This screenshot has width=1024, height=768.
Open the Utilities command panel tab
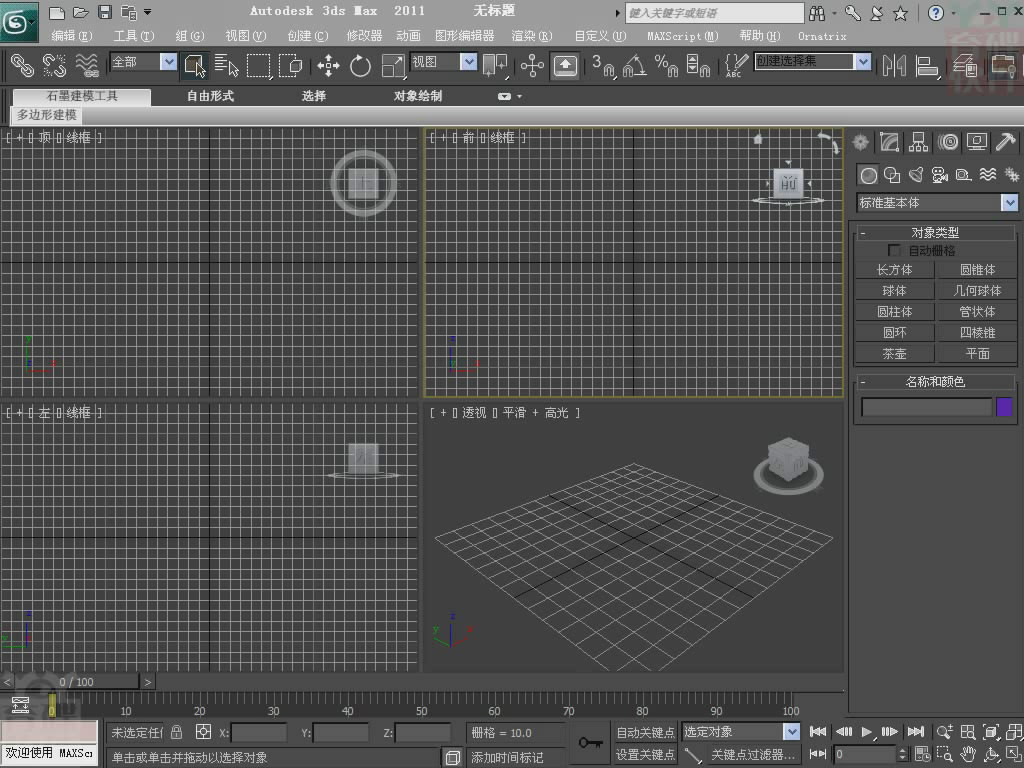tap(1006, 142)
